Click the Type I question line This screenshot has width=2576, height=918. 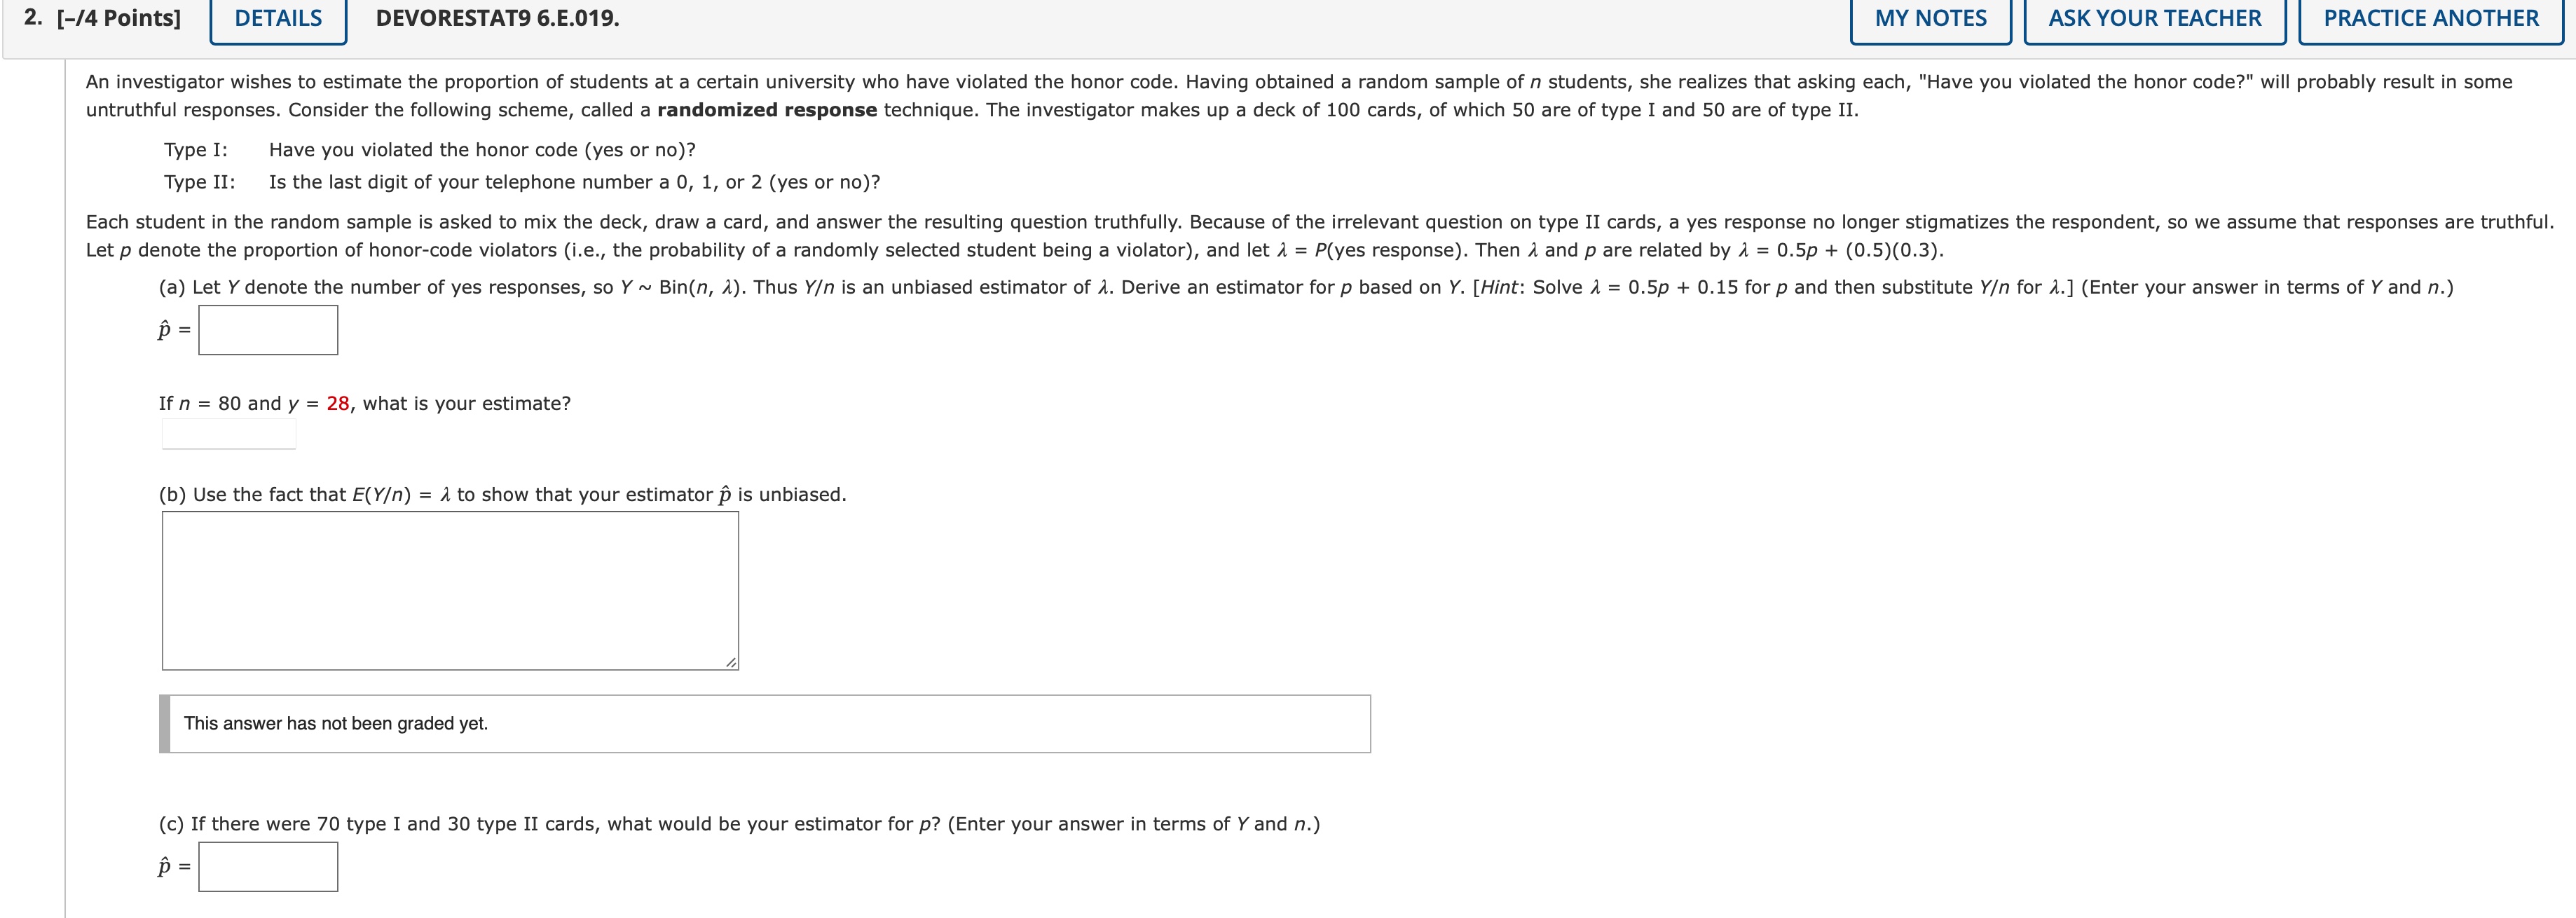(430, 149)
